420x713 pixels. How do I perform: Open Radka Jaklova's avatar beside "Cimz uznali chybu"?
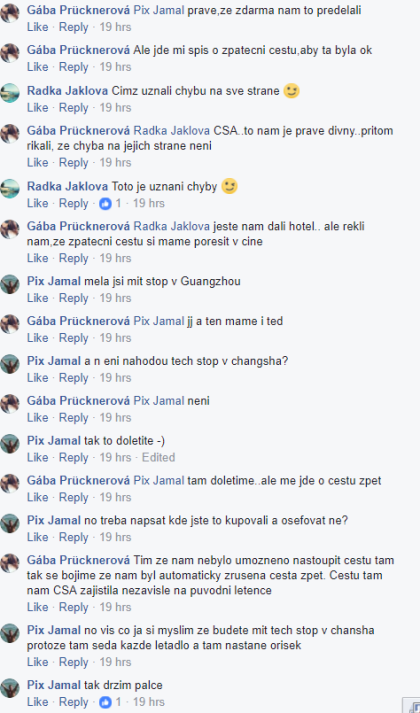[10, 93]
